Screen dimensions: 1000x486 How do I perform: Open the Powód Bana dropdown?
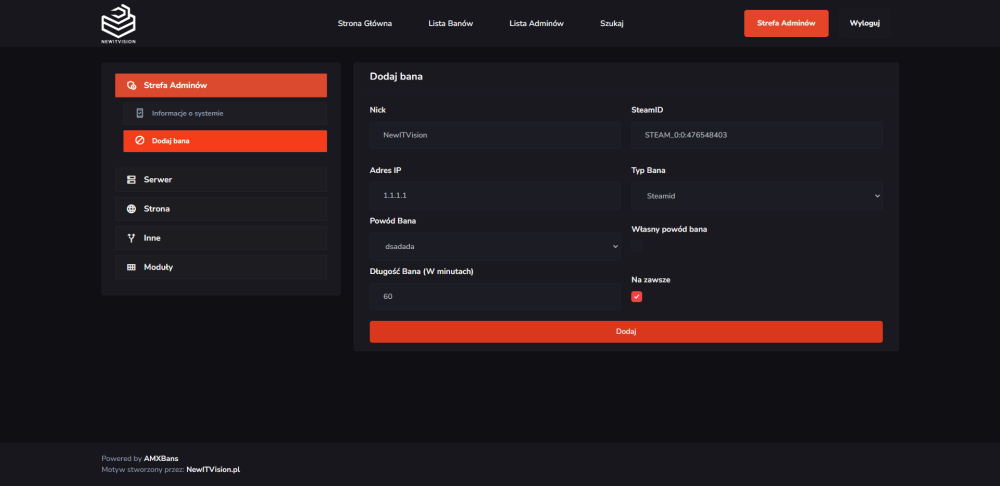495,246
